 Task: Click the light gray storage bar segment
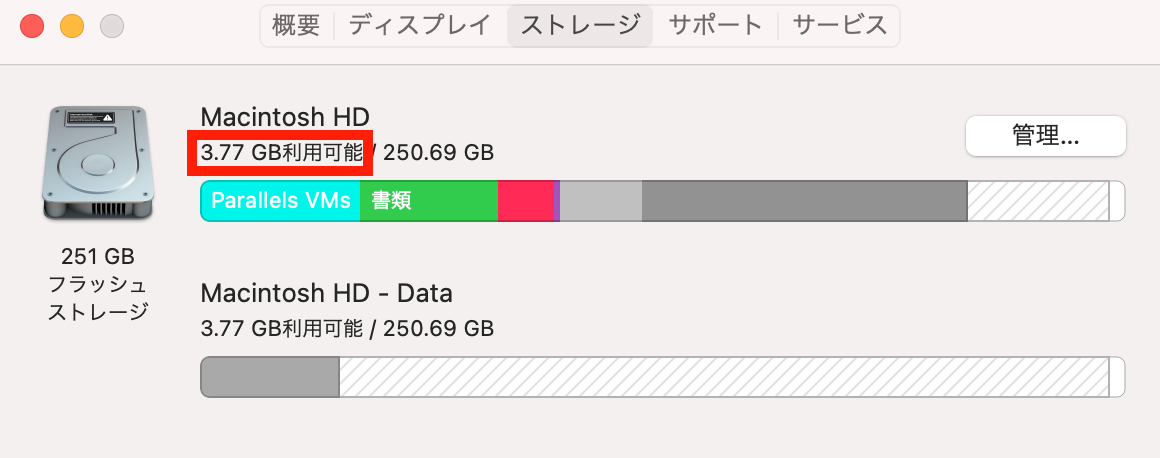[601, 201]
